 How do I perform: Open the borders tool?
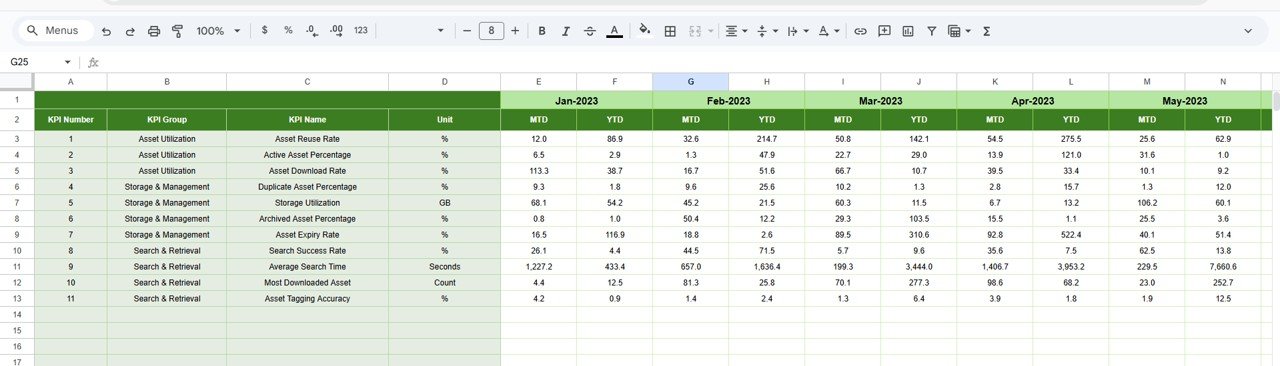click(x=670, y=31)
